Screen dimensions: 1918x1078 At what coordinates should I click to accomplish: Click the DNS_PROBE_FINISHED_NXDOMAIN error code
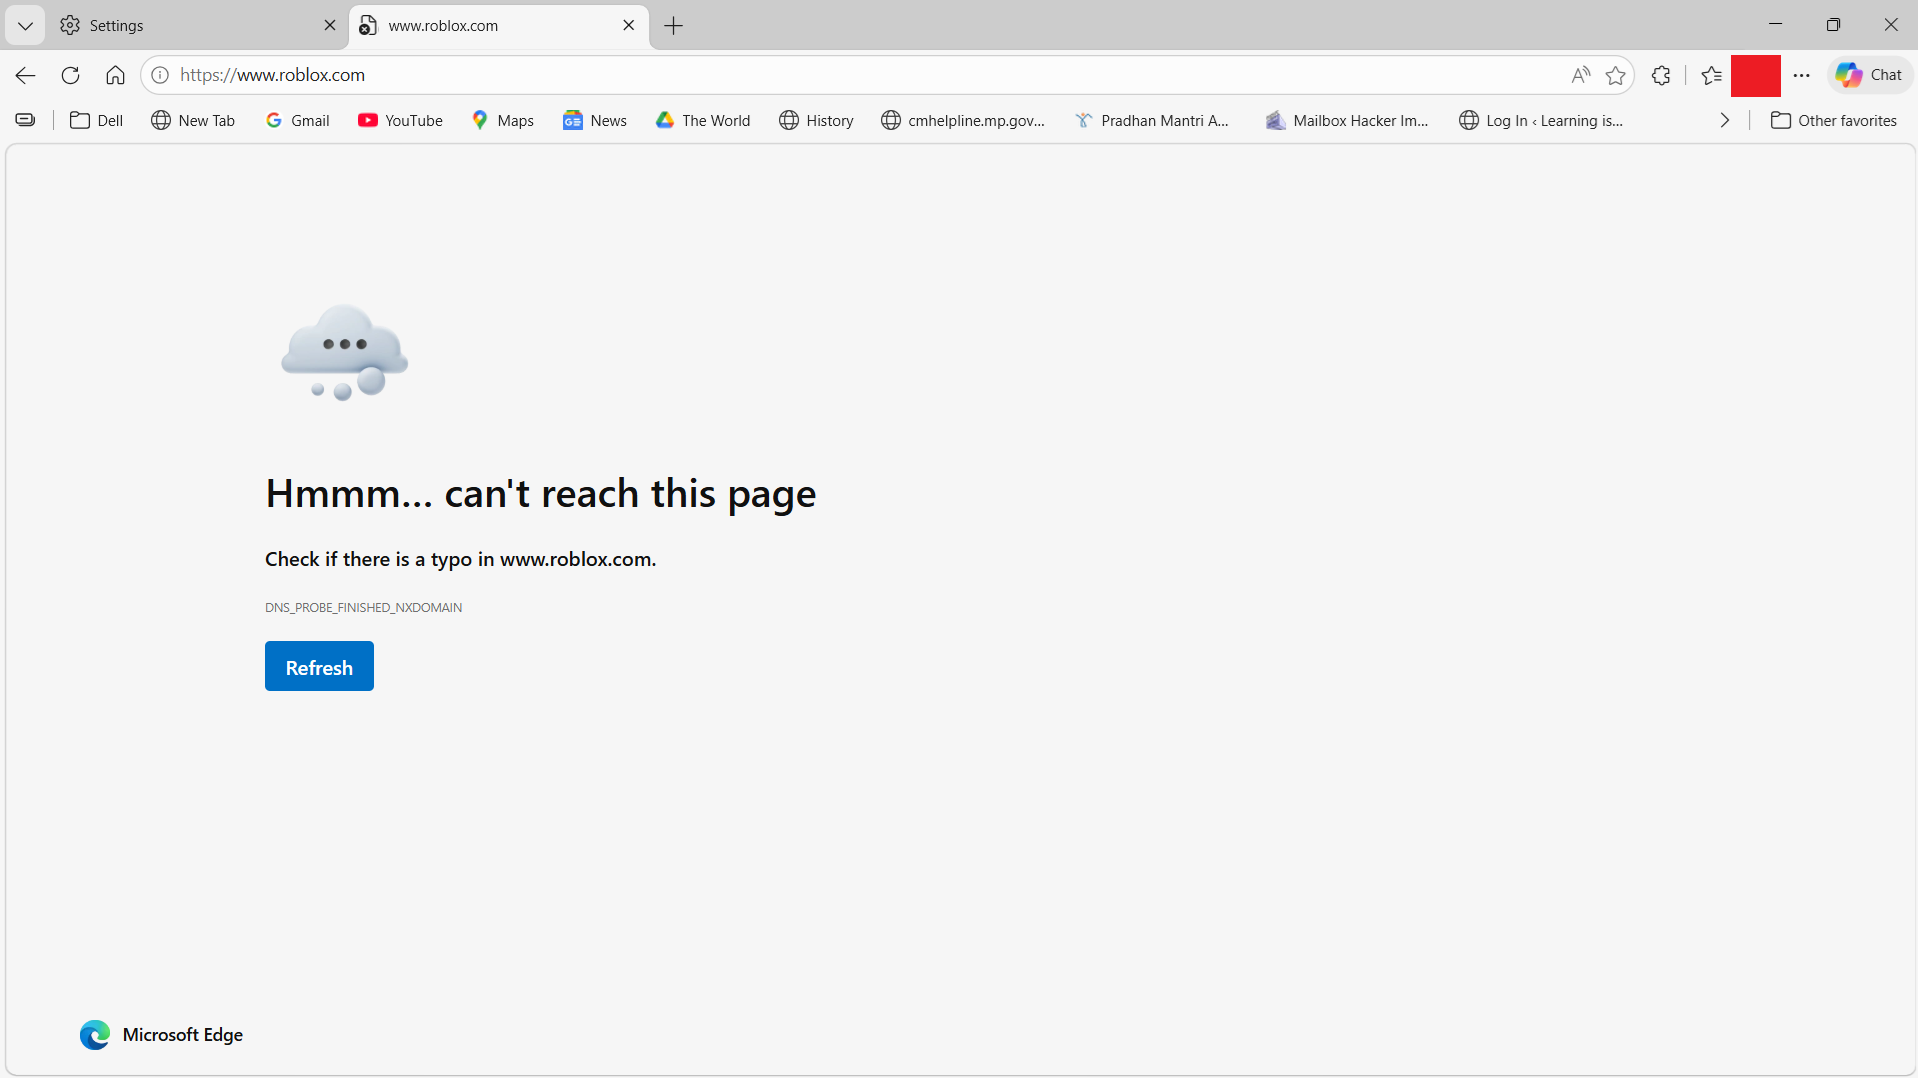click(363, 607)
